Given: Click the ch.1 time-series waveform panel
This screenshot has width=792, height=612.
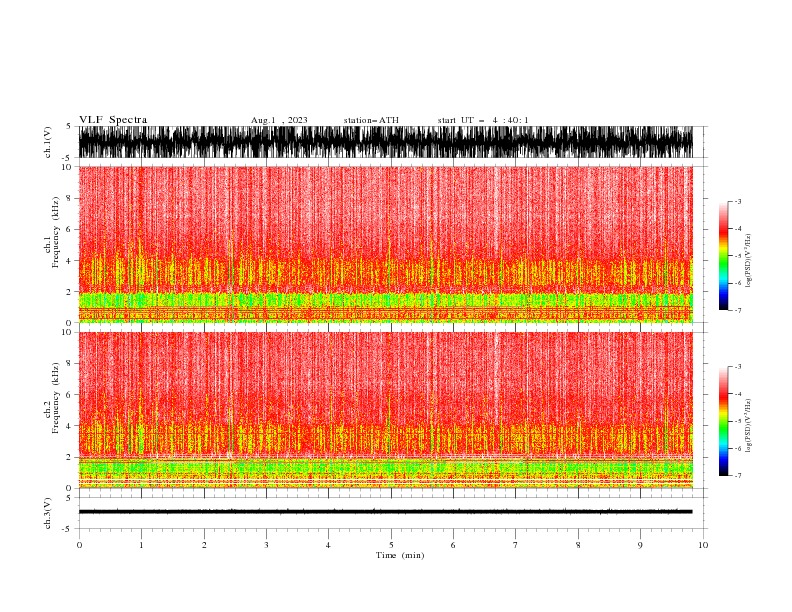Looking at the screenshot, I should tap(386, 142).
